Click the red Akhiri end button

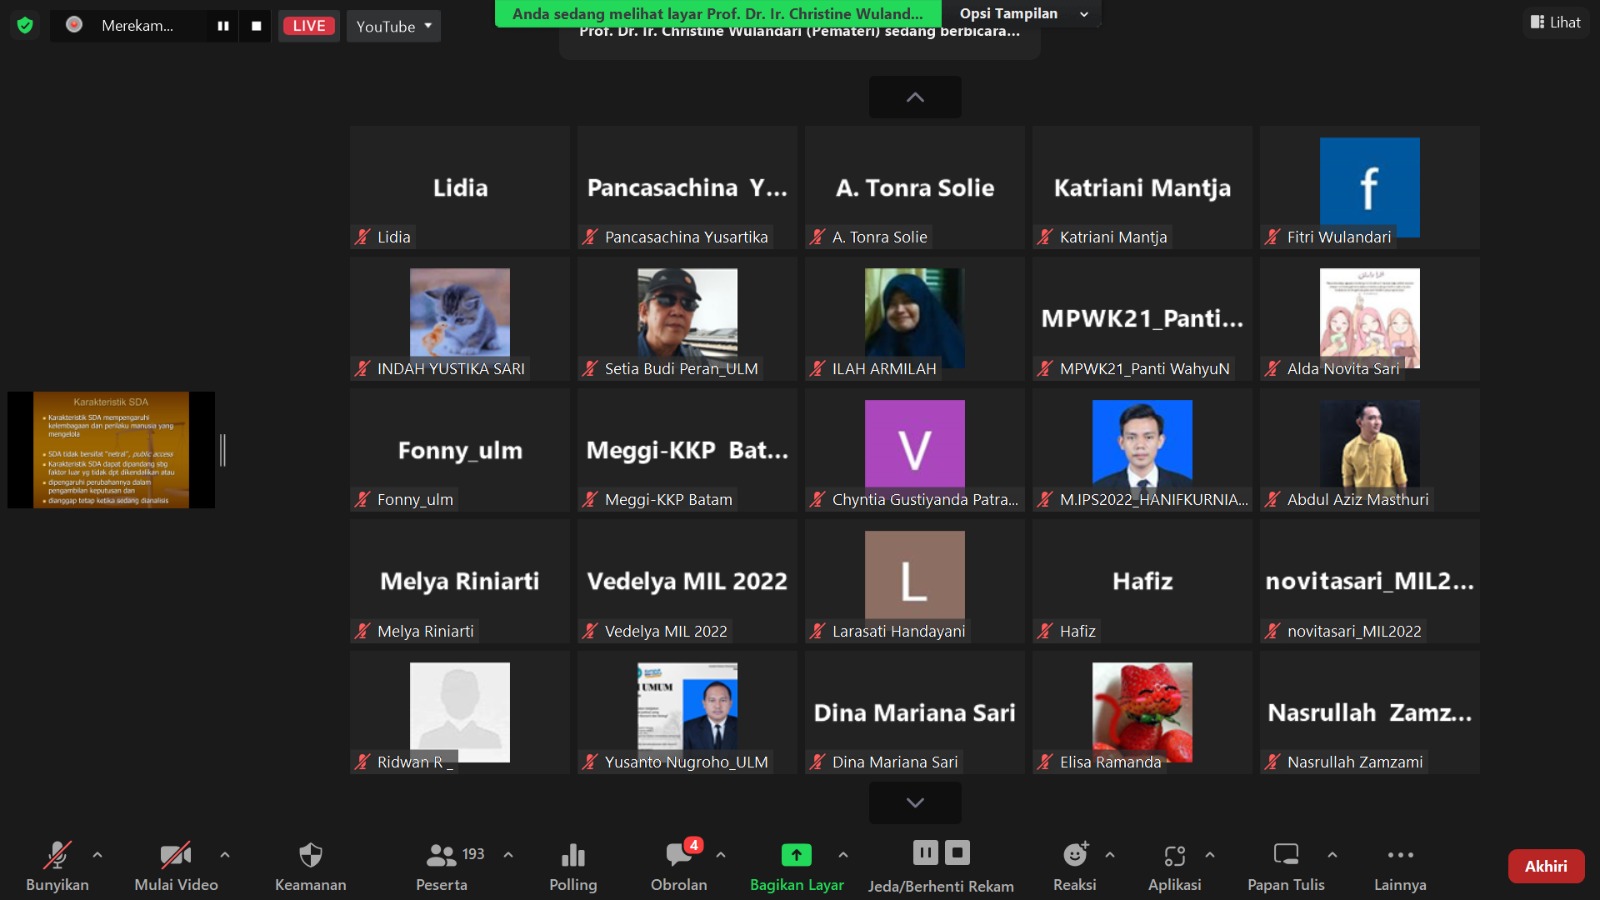pyautogui.click(x=1545, y=866)
